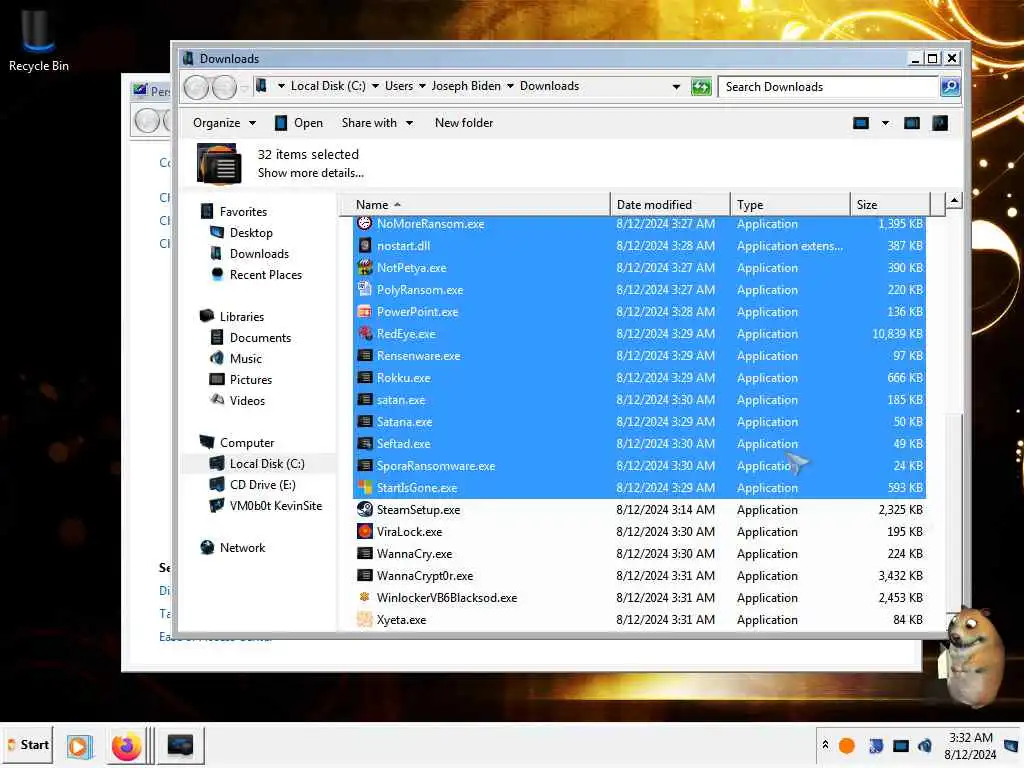The image size is (1024, 768).
Task: Expand the Local Disk (C:) breadcrumb arrow
Action: coord(375,86)
